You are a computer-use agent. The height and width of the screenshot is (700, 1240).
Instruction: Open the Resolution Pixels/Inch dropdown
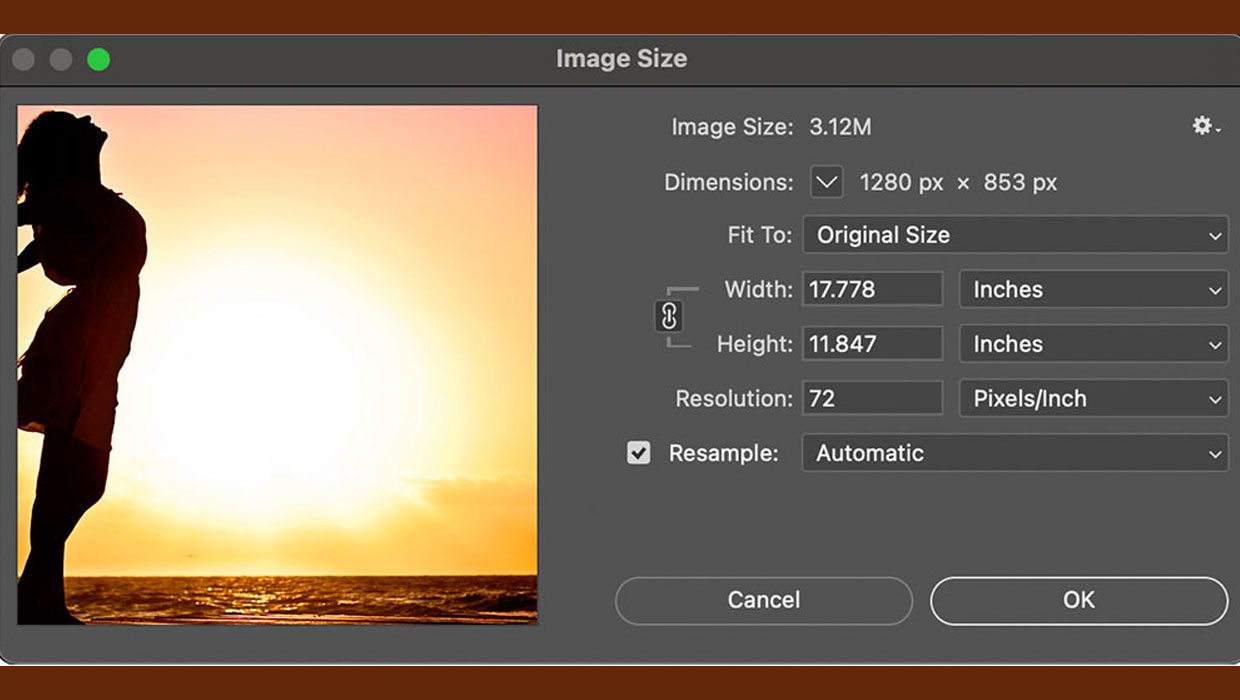[x=1093, y=398]
